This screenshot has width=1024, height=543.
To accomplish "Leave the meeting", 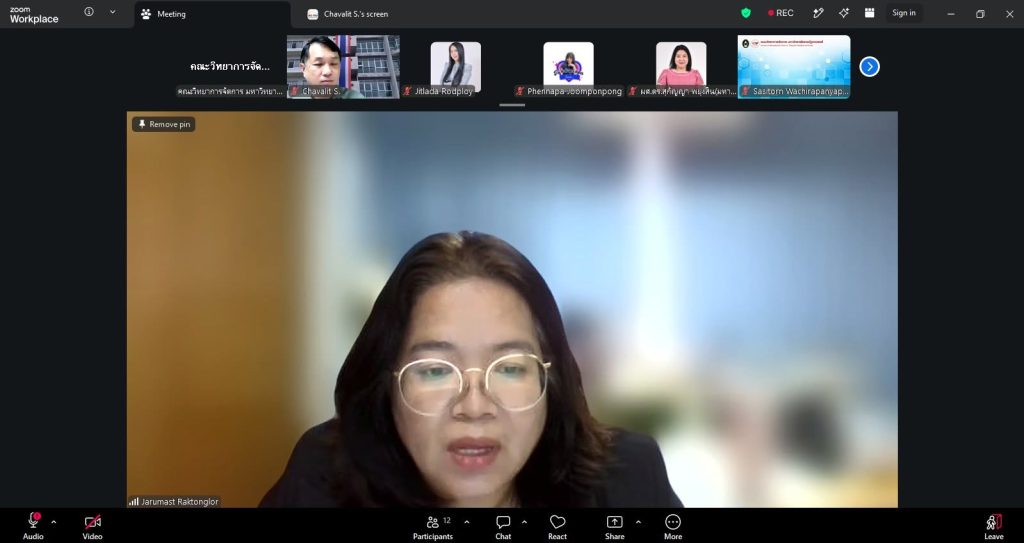I will tap(994, 527).
